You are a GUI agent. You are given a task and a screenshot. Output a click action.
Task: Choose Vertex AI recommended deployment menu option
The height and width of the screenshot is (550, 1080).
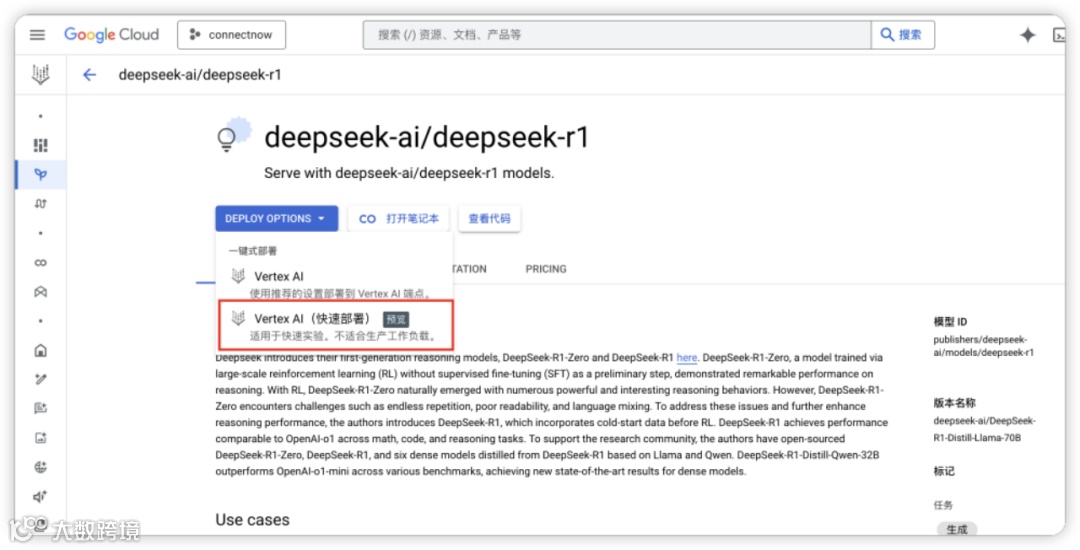(334, 284)
